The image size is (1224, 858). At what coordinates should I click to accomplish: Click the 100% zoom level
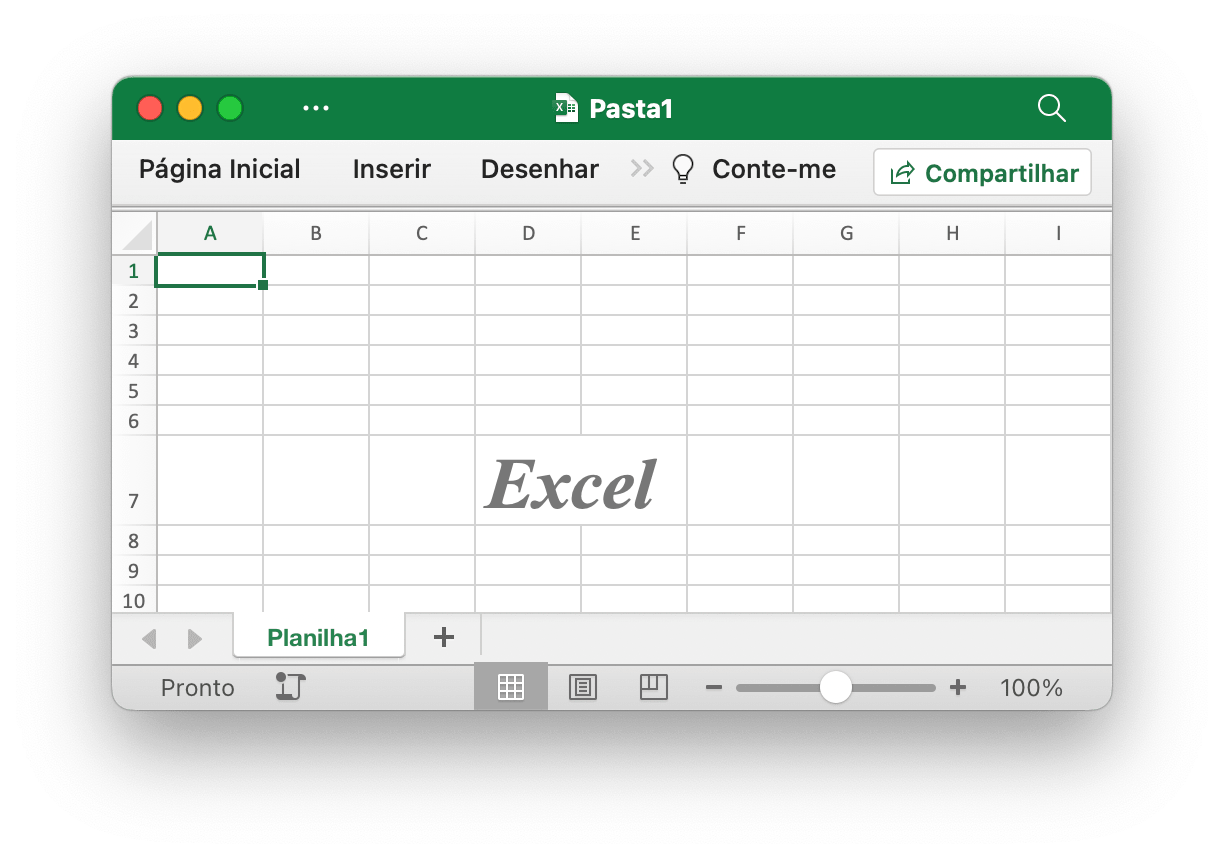(x=1031, y=688)
